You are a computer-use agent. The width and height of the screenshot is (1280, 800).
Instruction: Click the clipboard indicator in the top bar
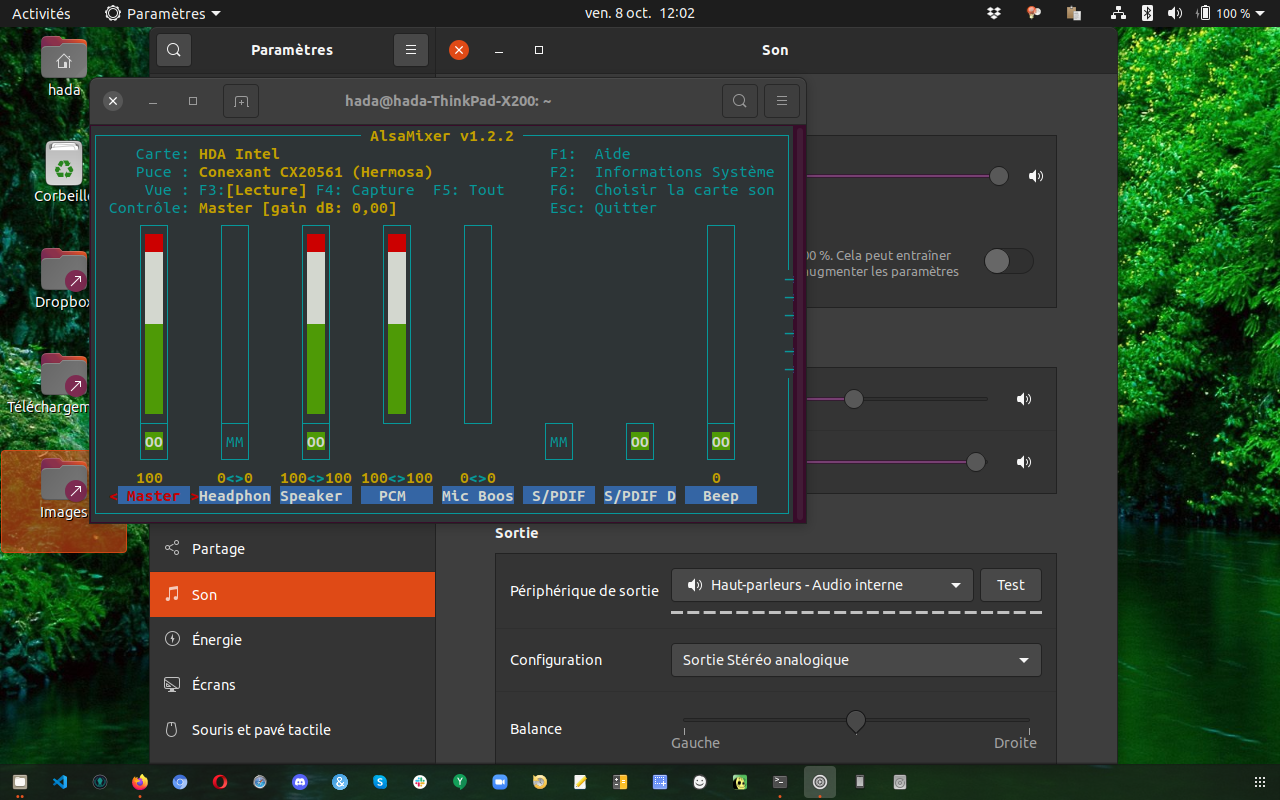1074,13
